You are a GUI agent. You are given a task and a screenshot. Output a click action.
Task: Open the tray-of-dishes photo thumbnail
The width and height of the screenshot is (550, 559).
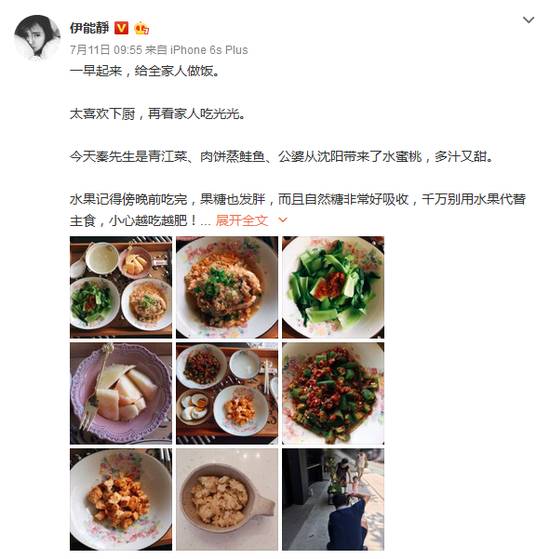tap(121, 287)
